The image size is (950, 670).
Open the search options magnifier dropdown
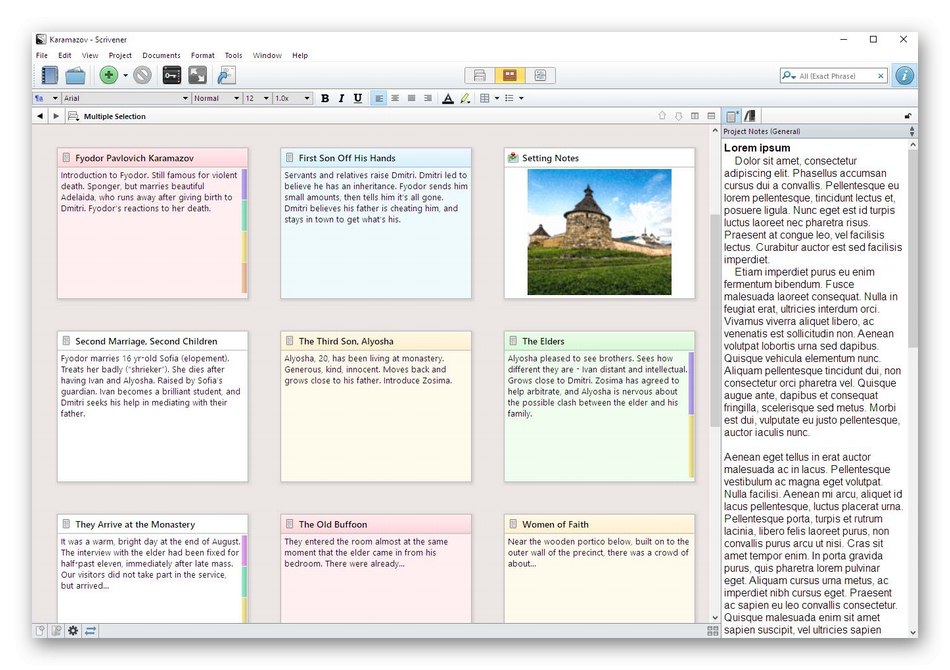pos(788,76)
